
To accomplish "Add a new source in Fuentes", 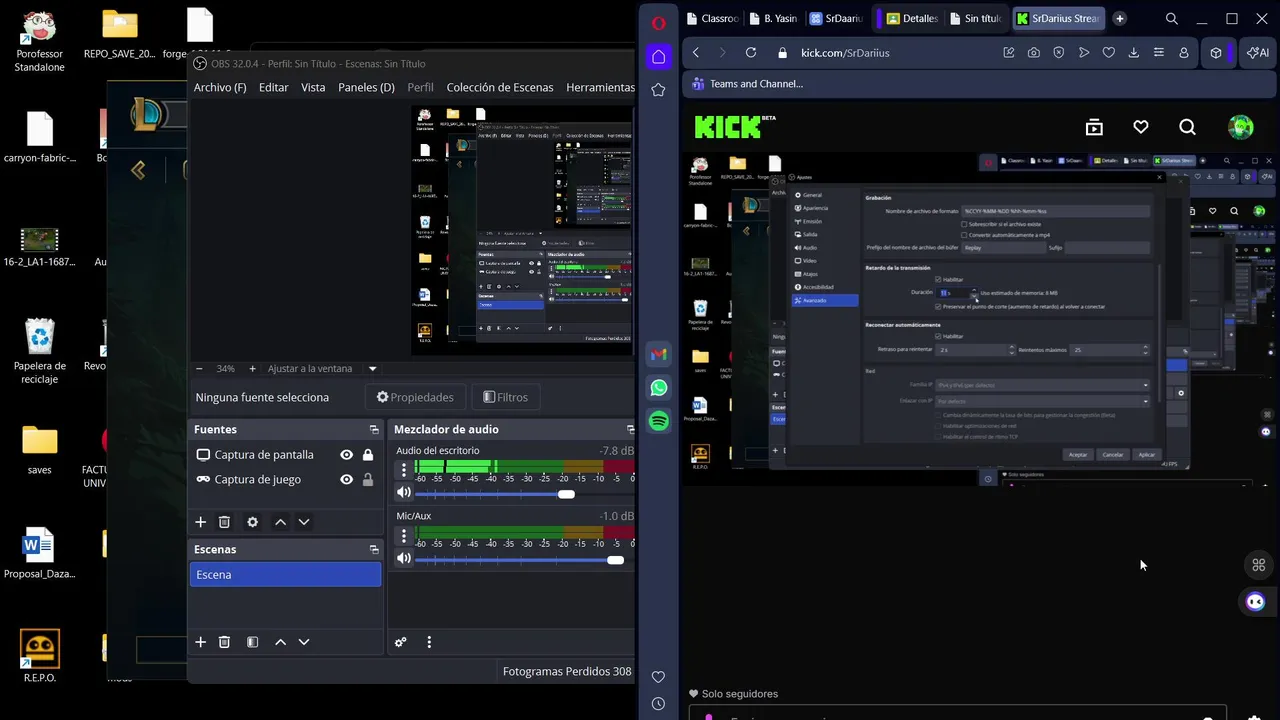I will point(200,522).
